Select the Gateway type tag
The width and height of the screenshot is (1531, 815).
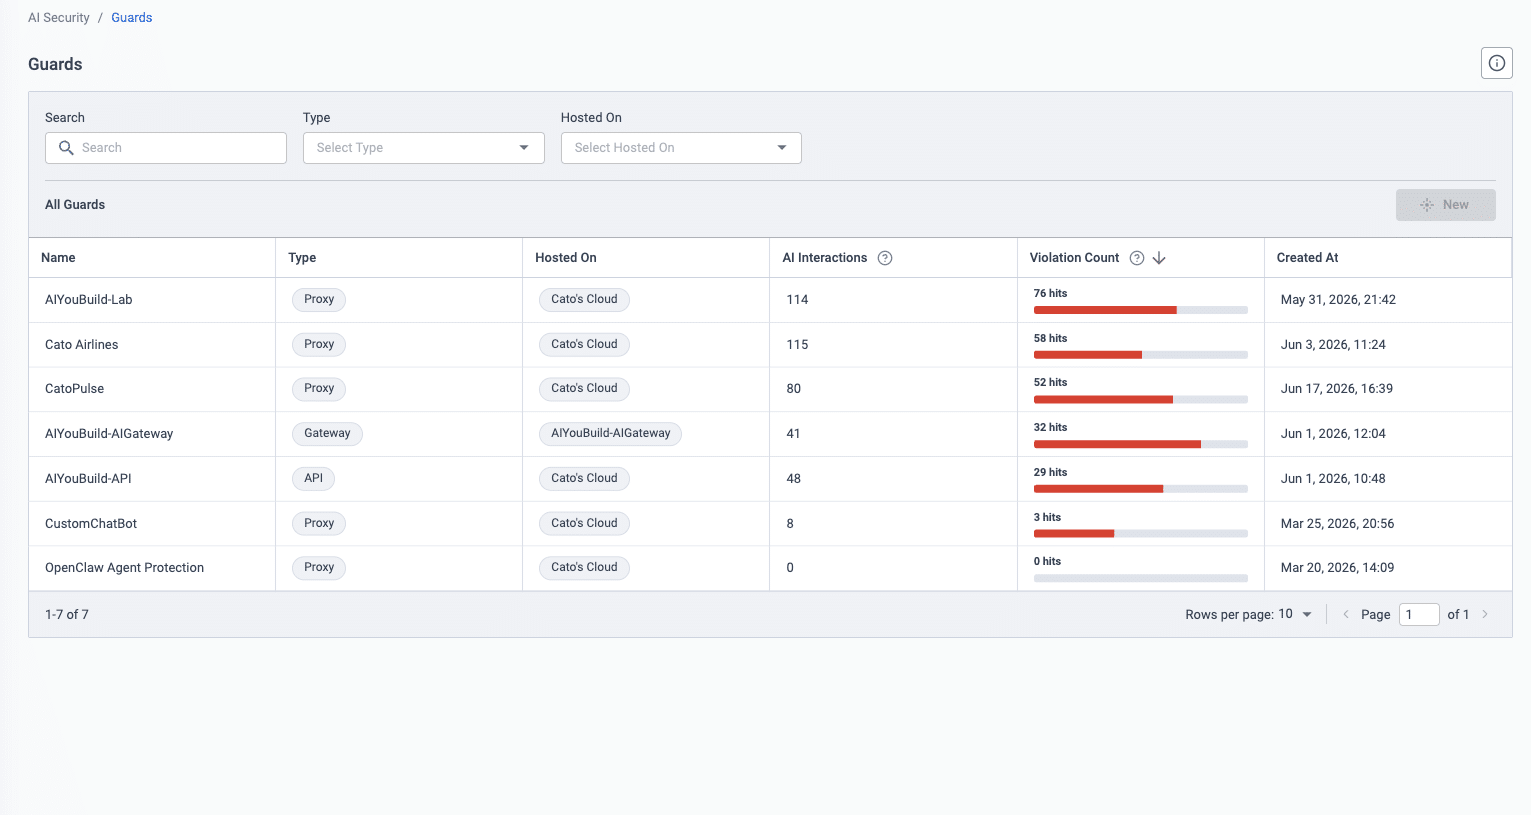click(x=328, y=433)
